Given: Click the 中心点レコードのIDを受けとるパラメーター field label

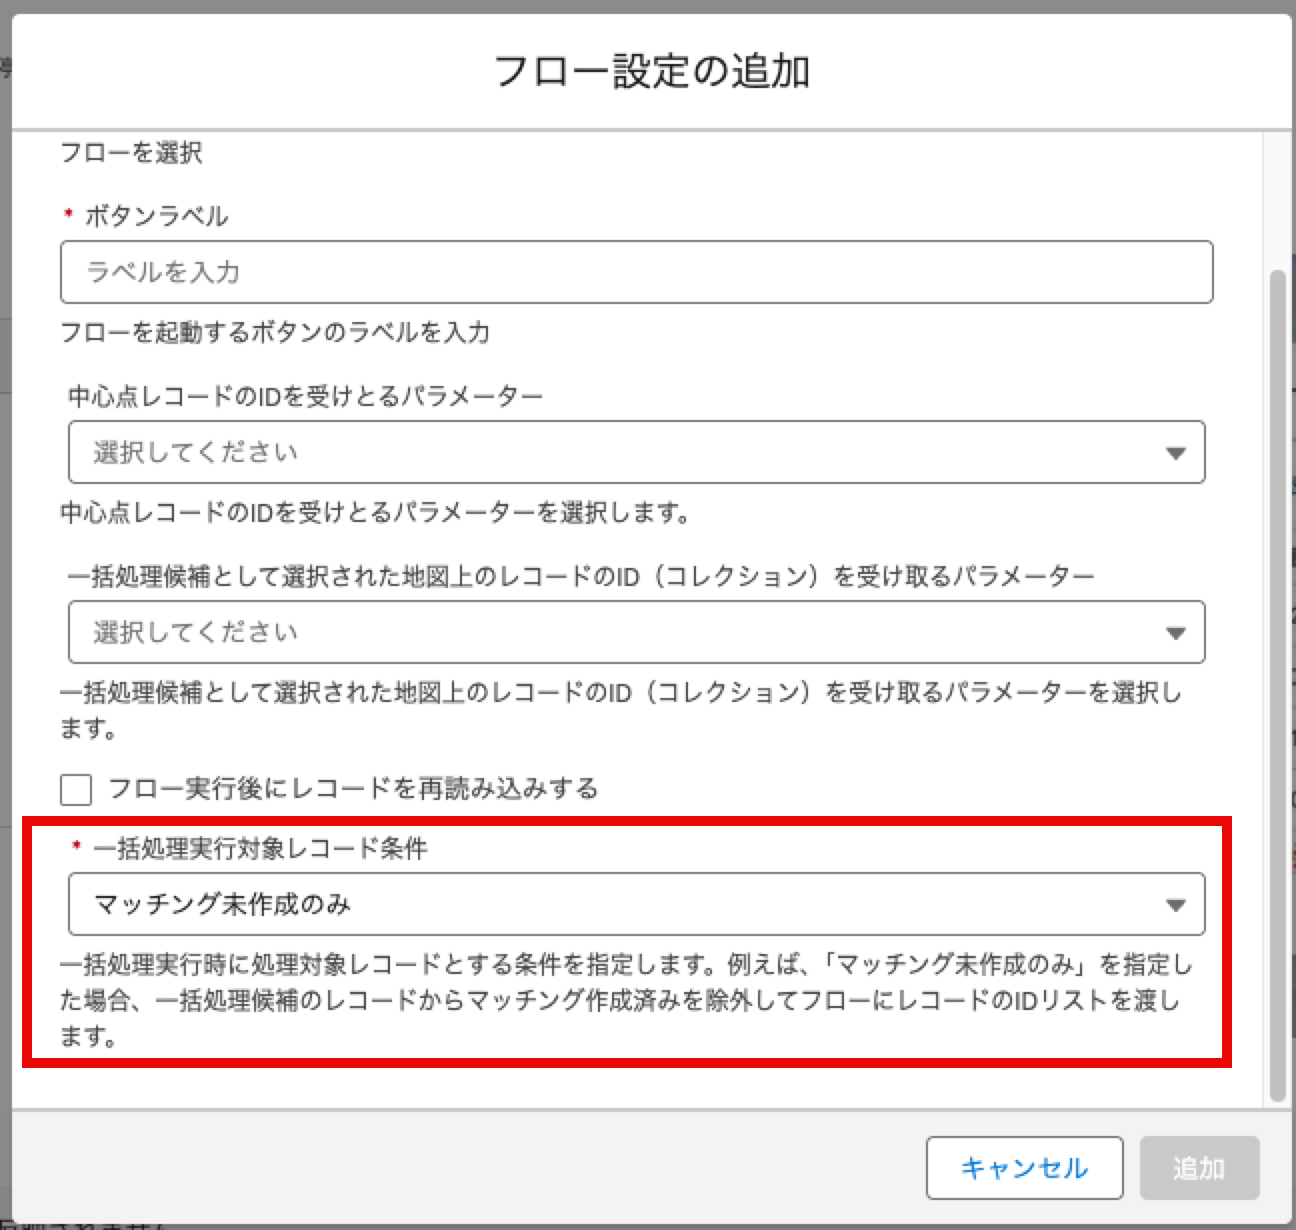Looking at the screenshot, I should pos(305,397).
